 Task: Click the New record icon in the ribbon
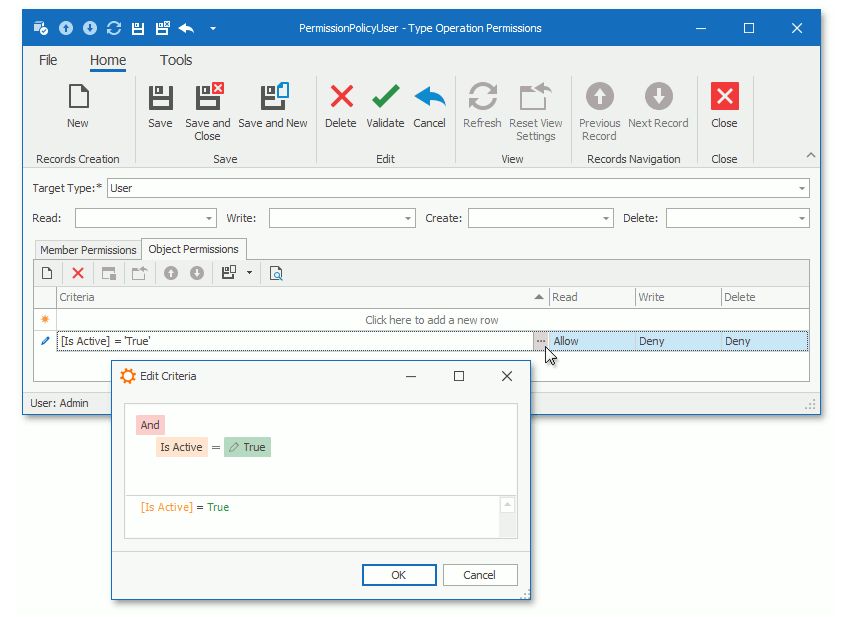[x=77, y=97]
